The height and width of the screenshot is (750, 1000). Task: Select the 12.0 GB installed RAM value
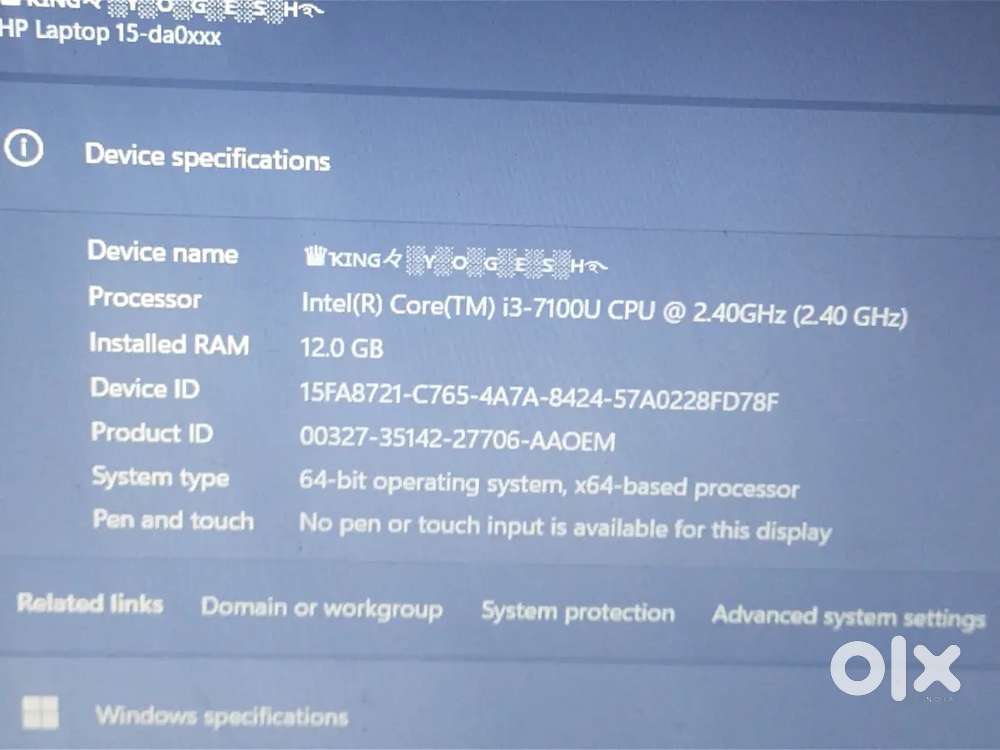342,348
